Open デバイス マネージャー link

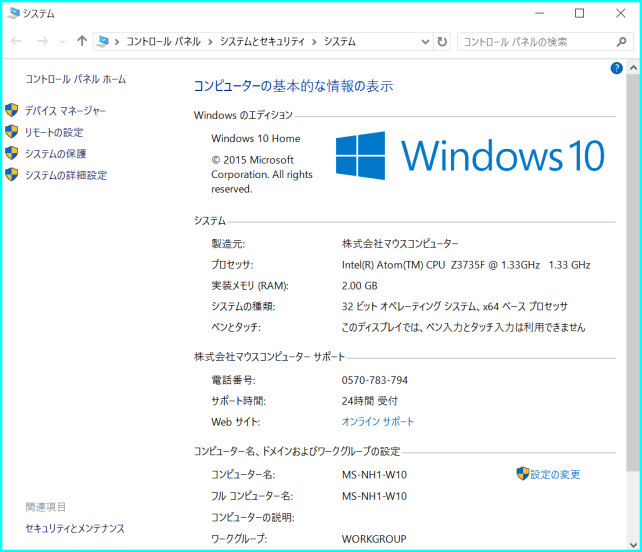click(x=66, y=111)
